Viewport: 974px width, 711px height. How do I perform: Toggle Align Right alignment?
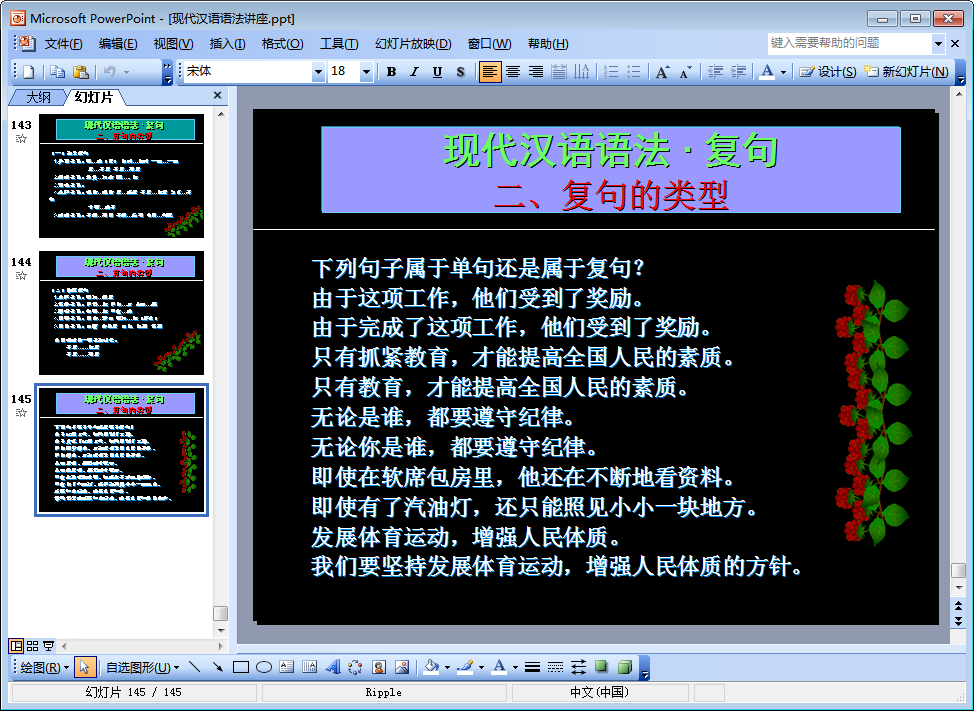(536, 72)
